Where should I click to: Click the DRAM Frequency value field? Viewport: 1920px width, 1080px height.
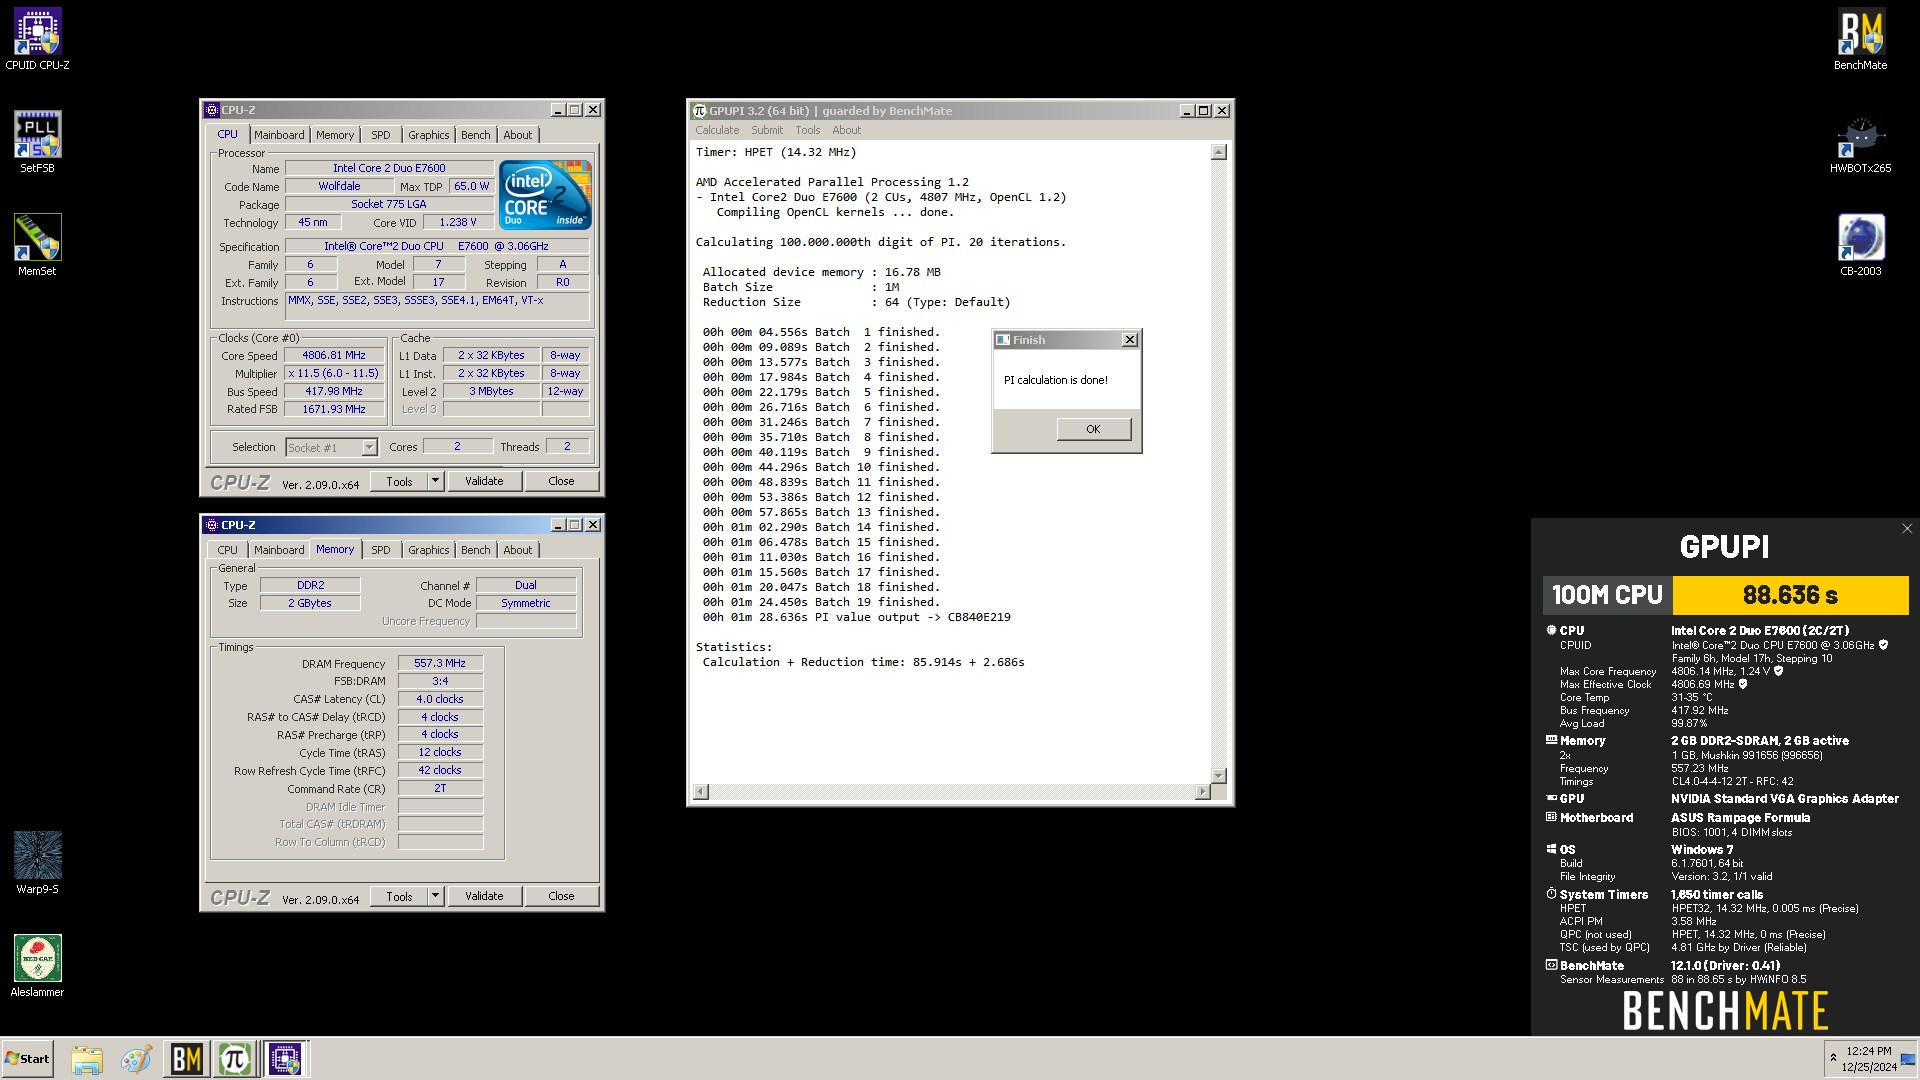click(440, 663)
